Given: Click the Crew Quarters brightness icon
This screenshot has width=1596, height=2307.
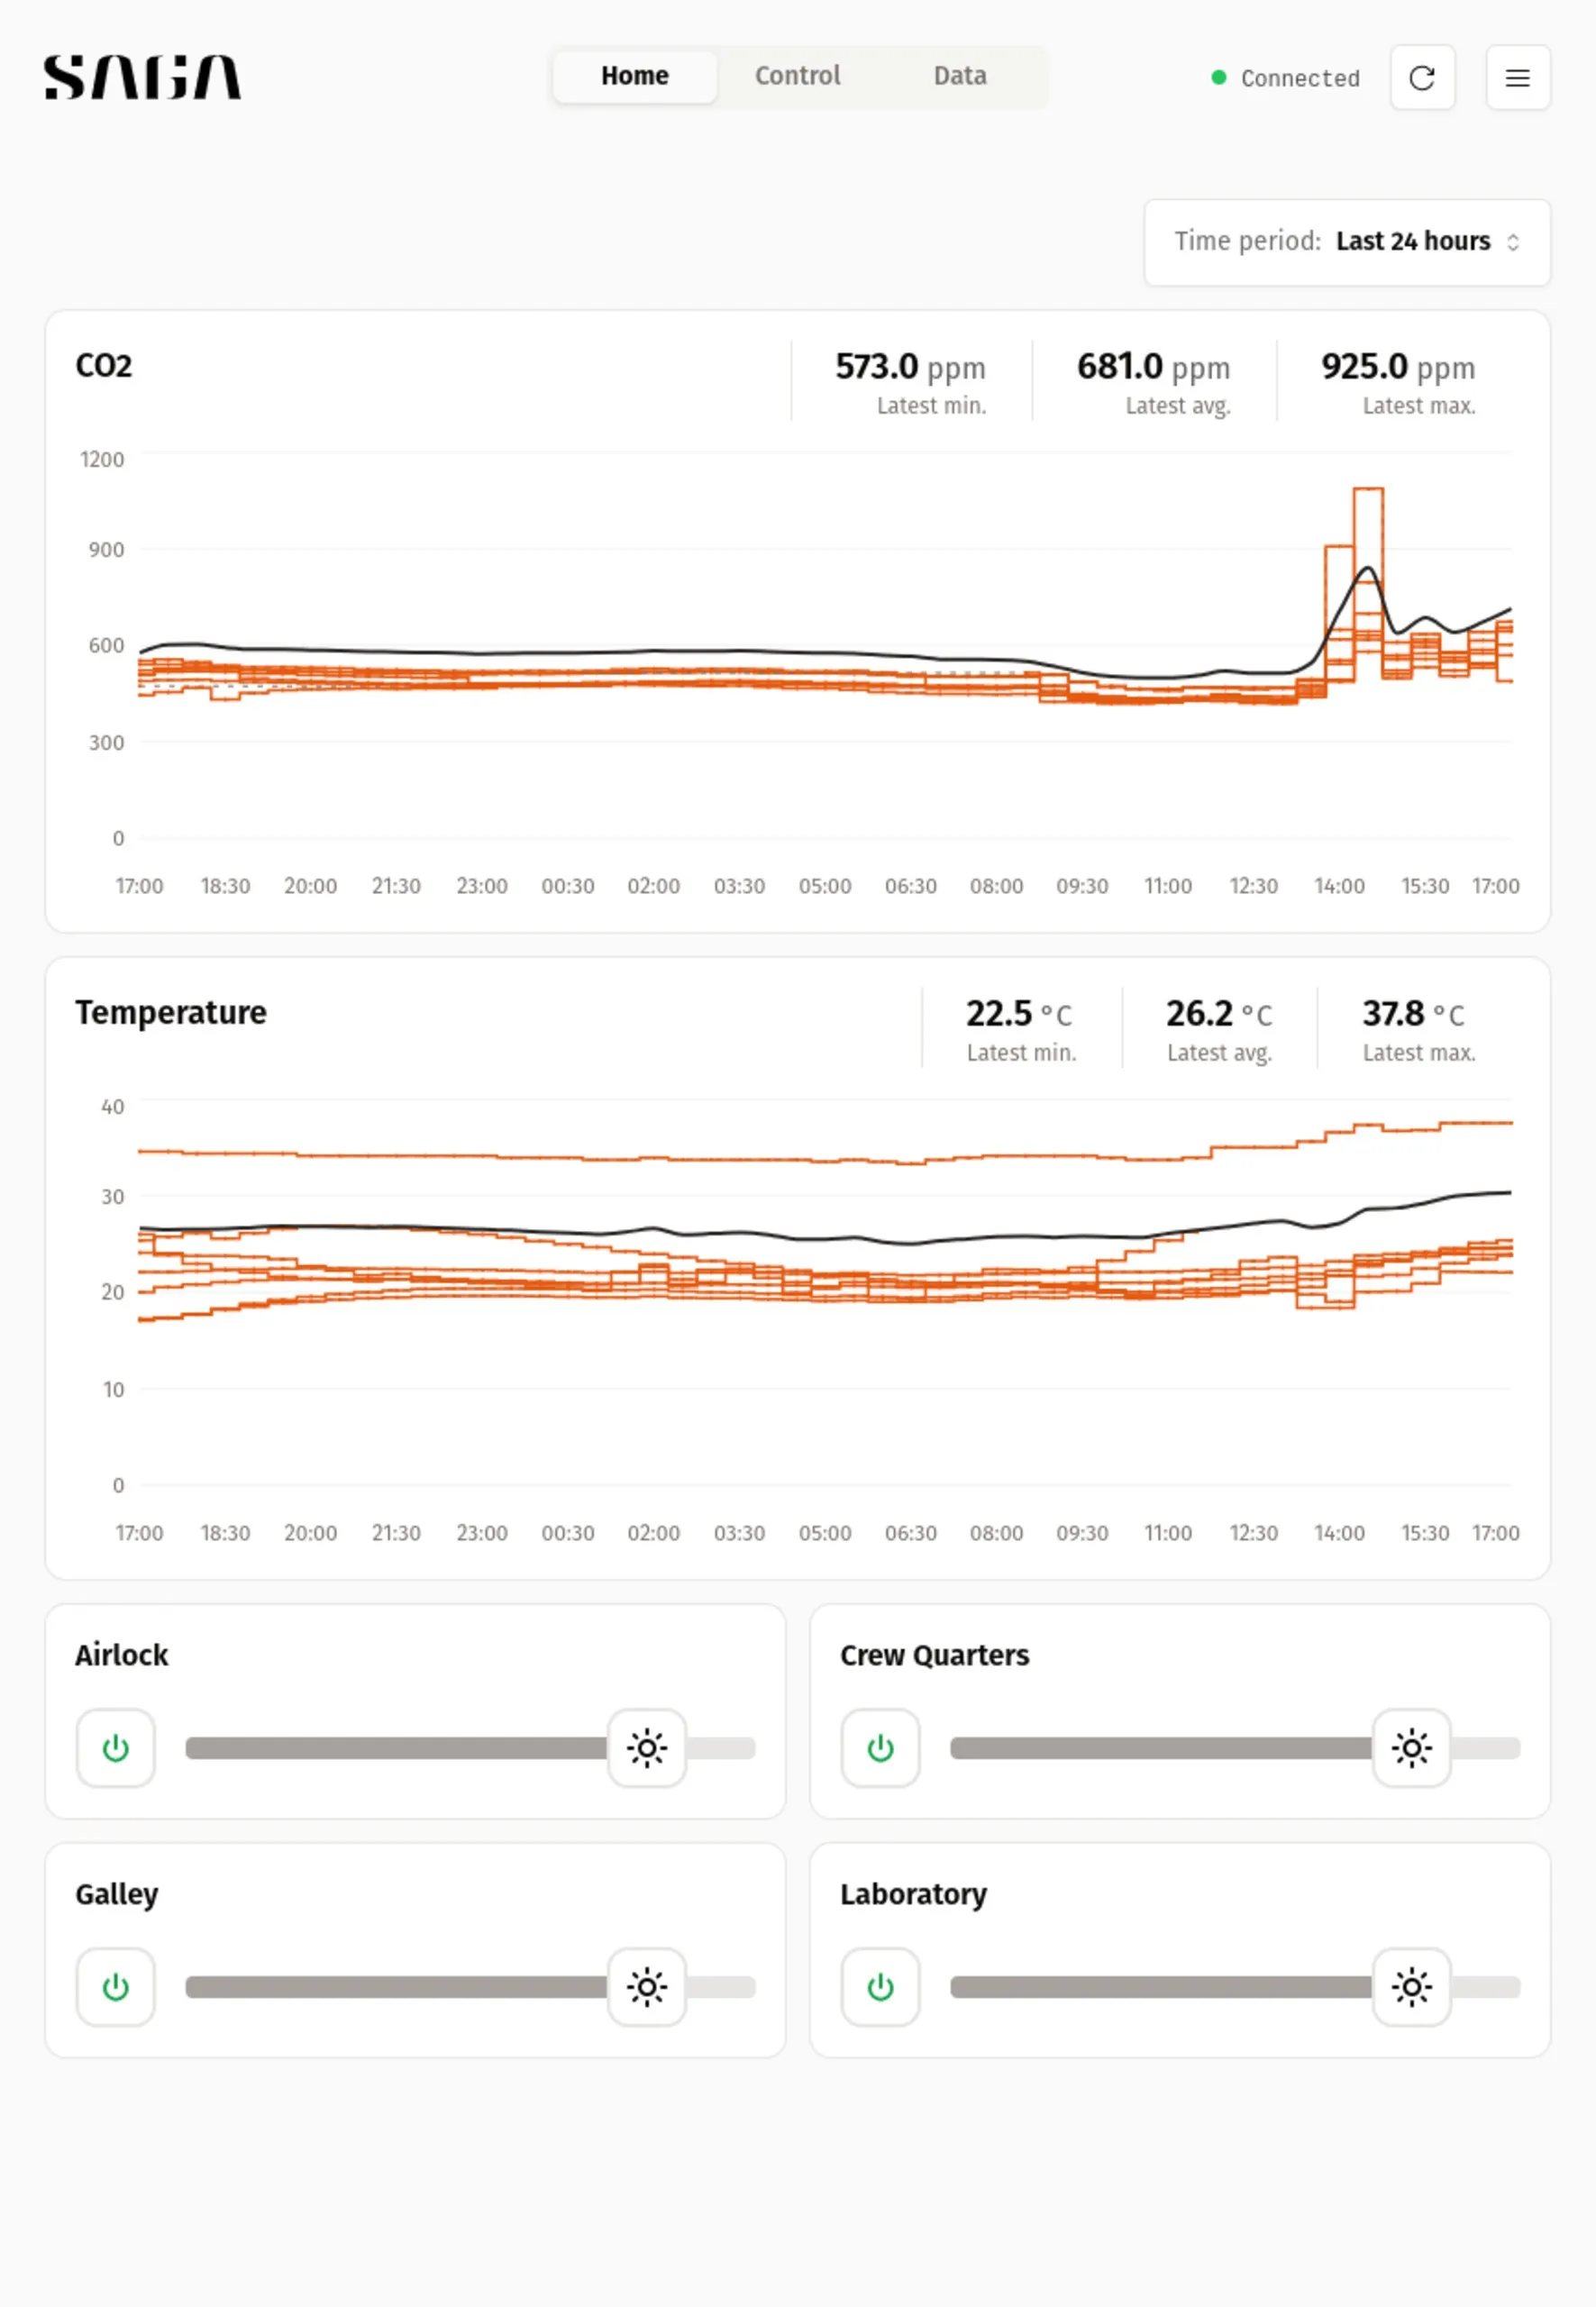Looking at the screenshot, I should [x=1411, y=1748].
